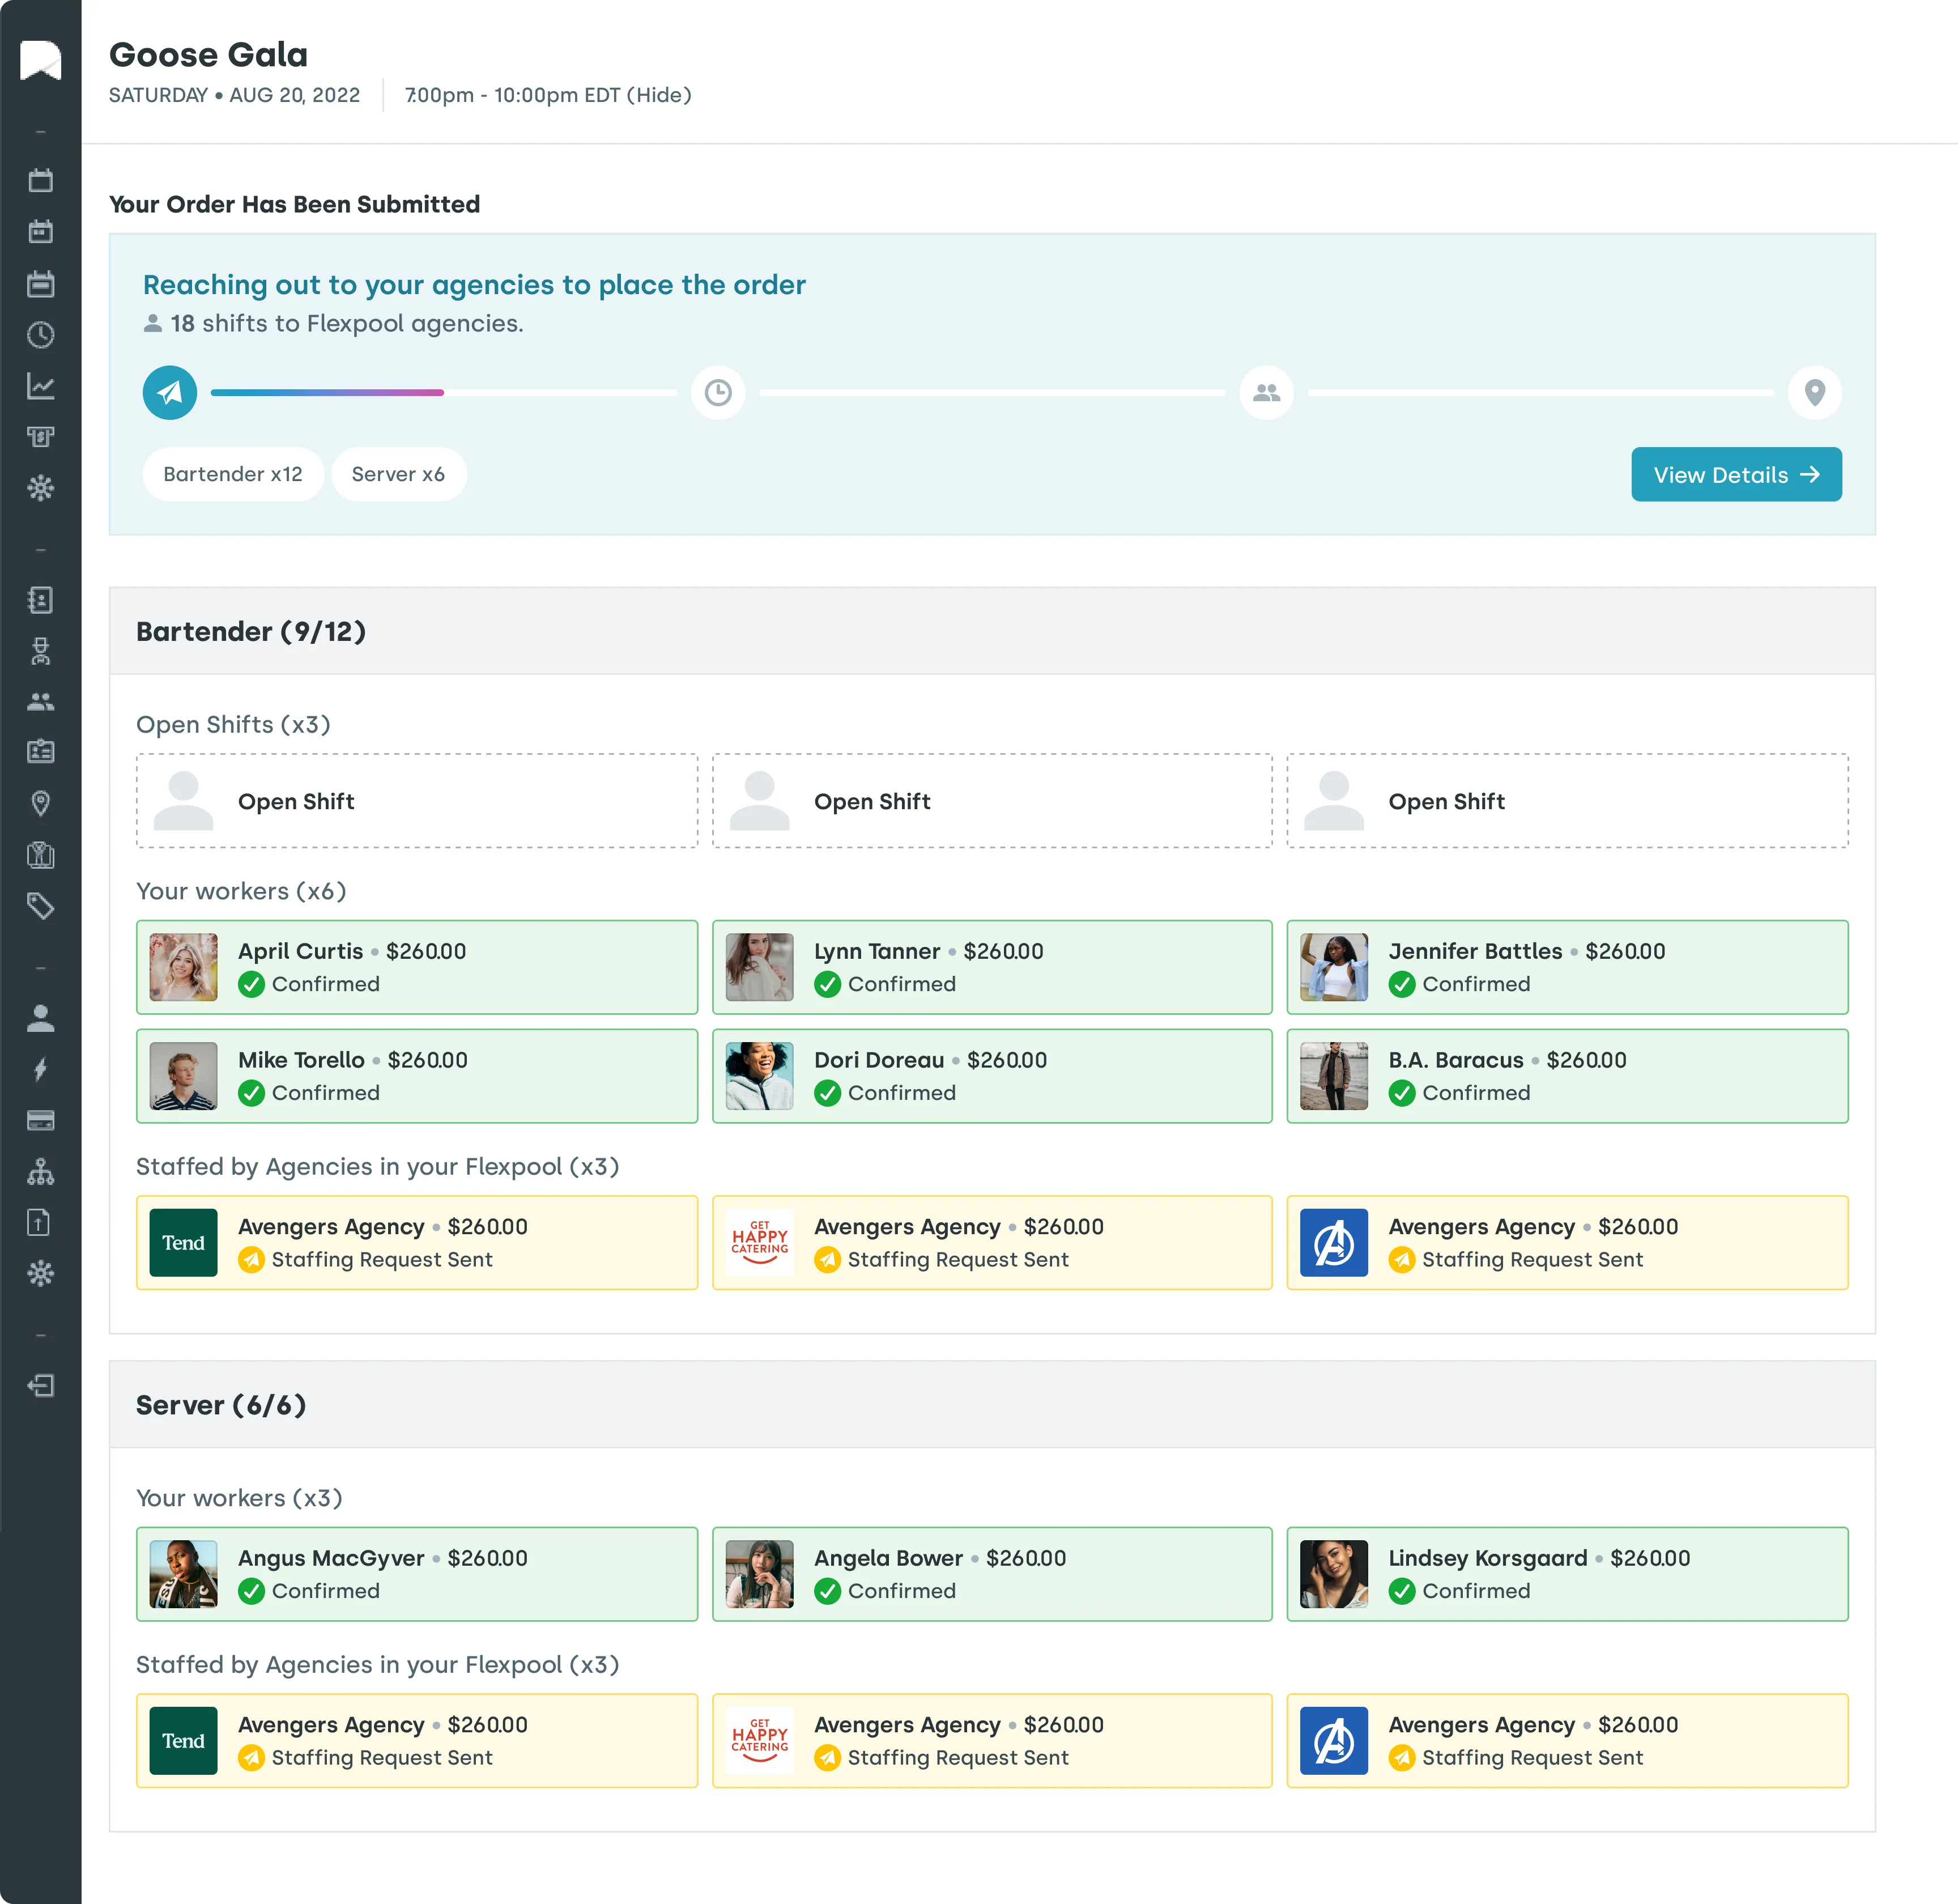This screenshot has width=1958, height=1904.
Task: Click the location pin sidebar icon
Action: [x=40, y=803]
